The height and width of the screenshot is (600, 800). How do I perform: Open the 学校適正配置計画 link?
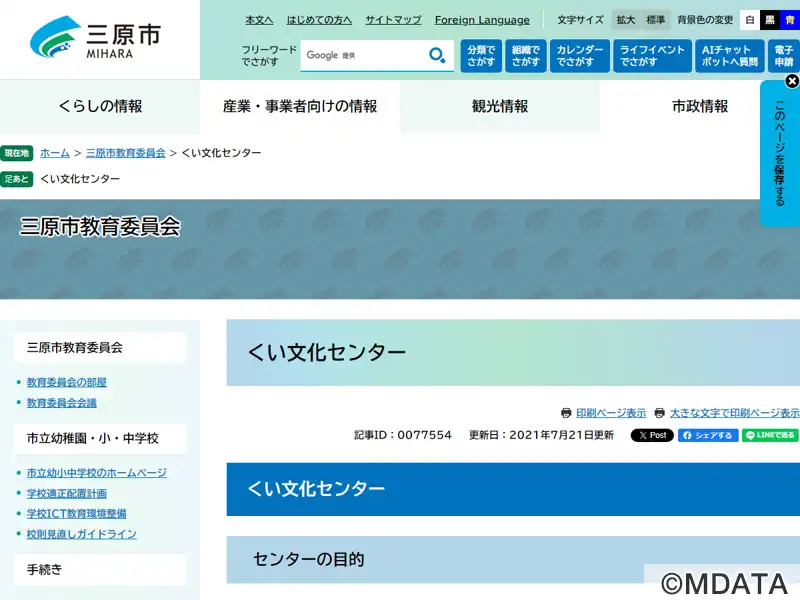click(x=67, y=493)
